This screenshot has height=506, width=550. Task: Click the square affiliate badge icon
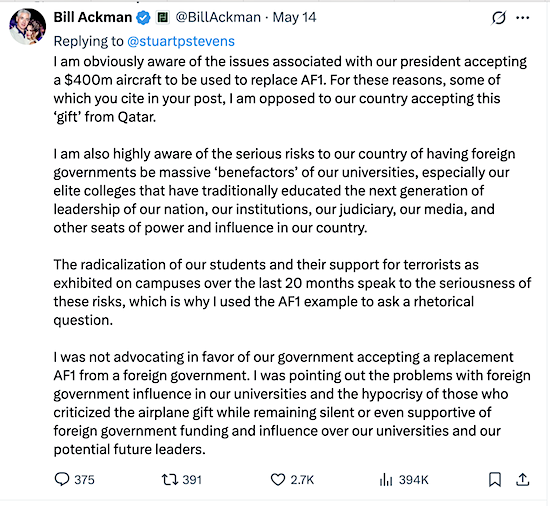tap(162, 17)
